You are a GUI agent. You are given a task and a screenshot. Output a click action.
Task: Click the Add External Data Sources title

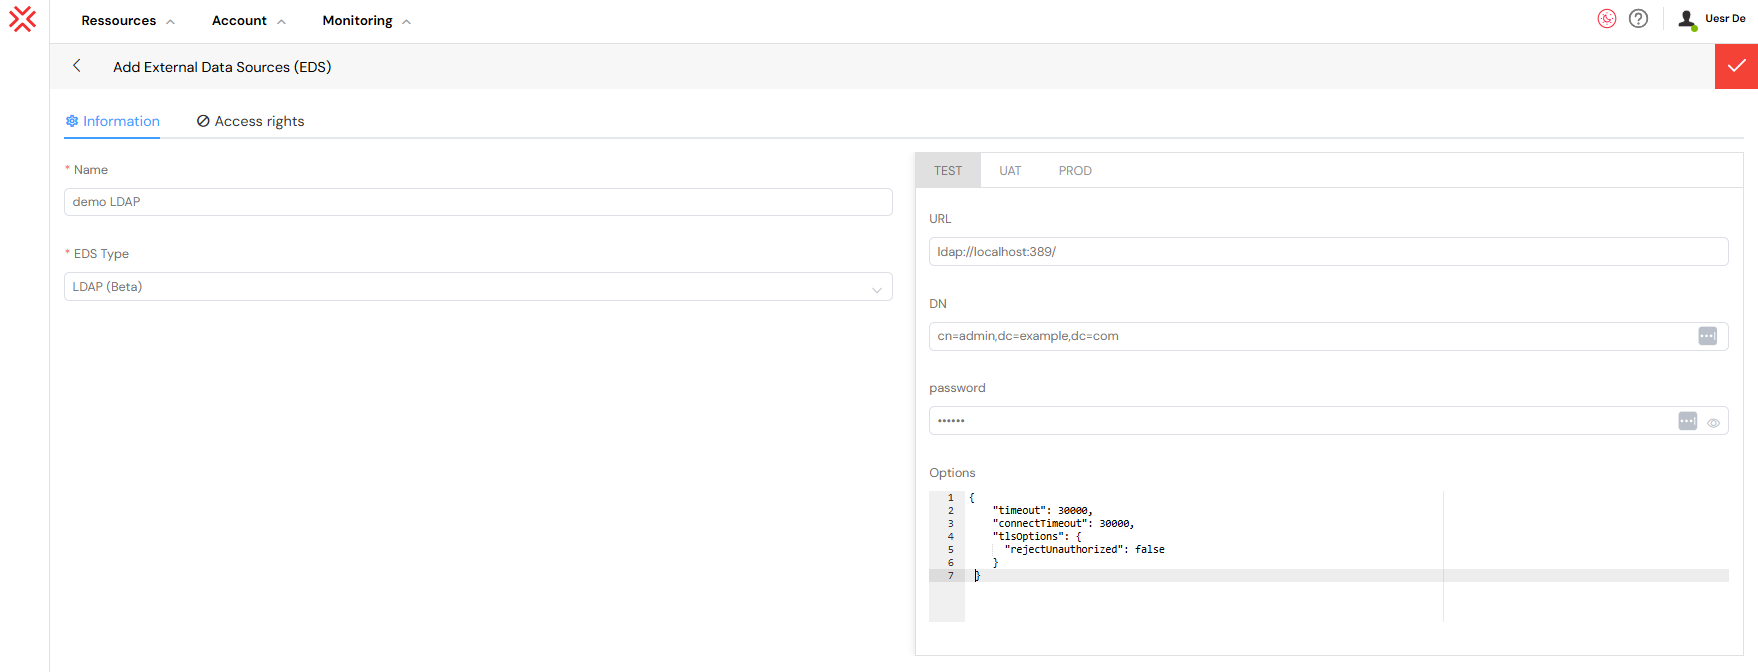[x=222, y=67]
